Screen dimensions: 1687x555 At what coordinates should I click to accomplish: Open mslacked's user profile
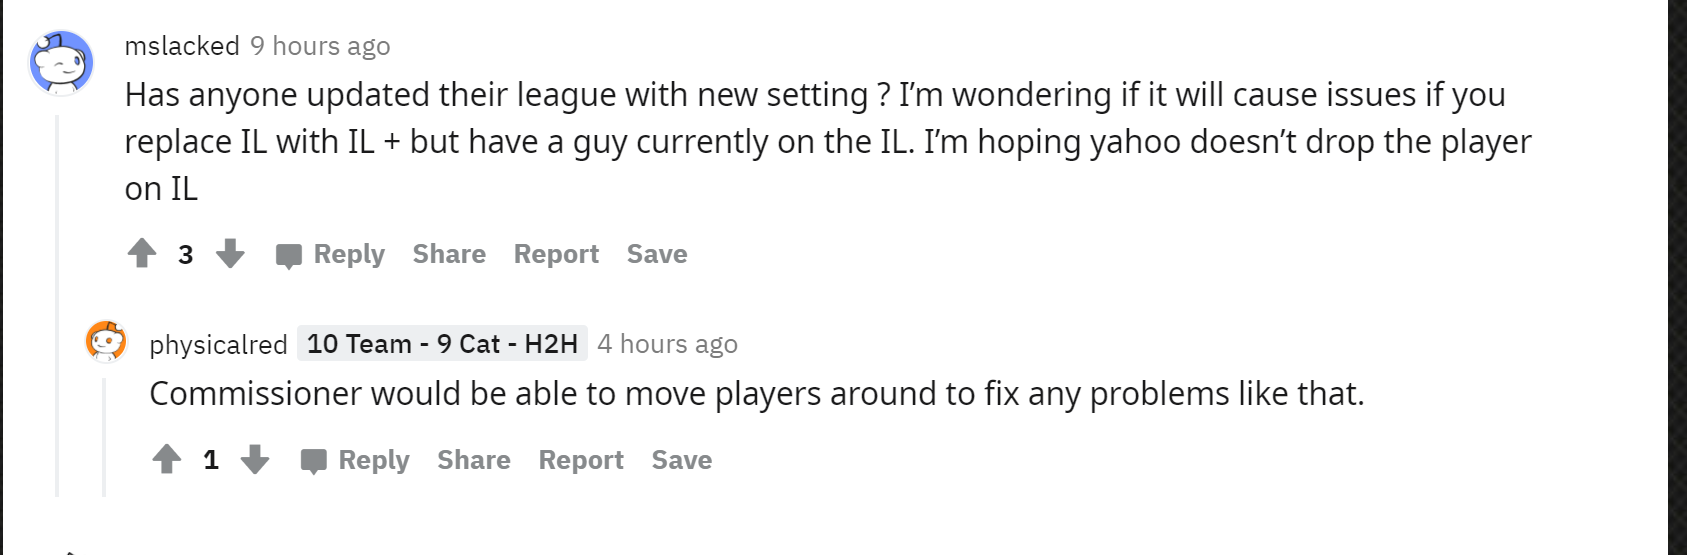pyautogui.click(x=182, y=46)
